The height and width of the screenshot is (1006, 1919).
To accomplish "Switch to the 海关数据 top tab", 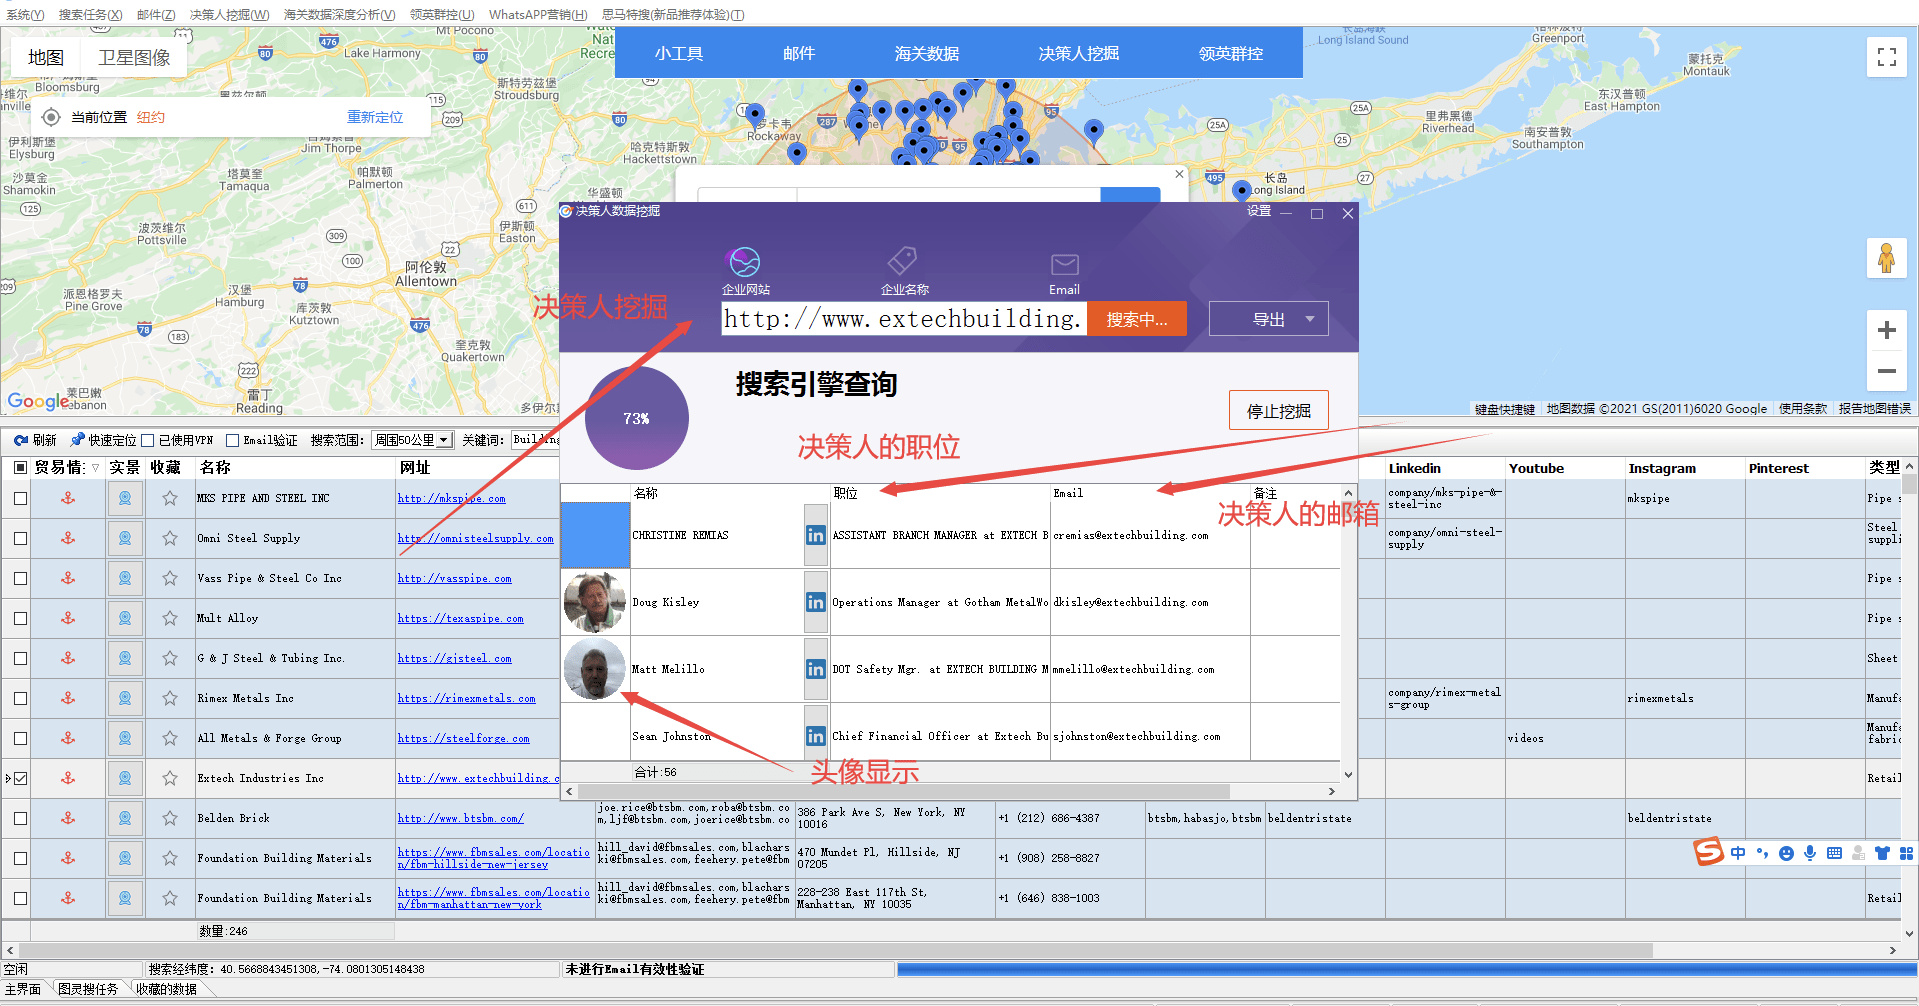I will tap(928, 52).
